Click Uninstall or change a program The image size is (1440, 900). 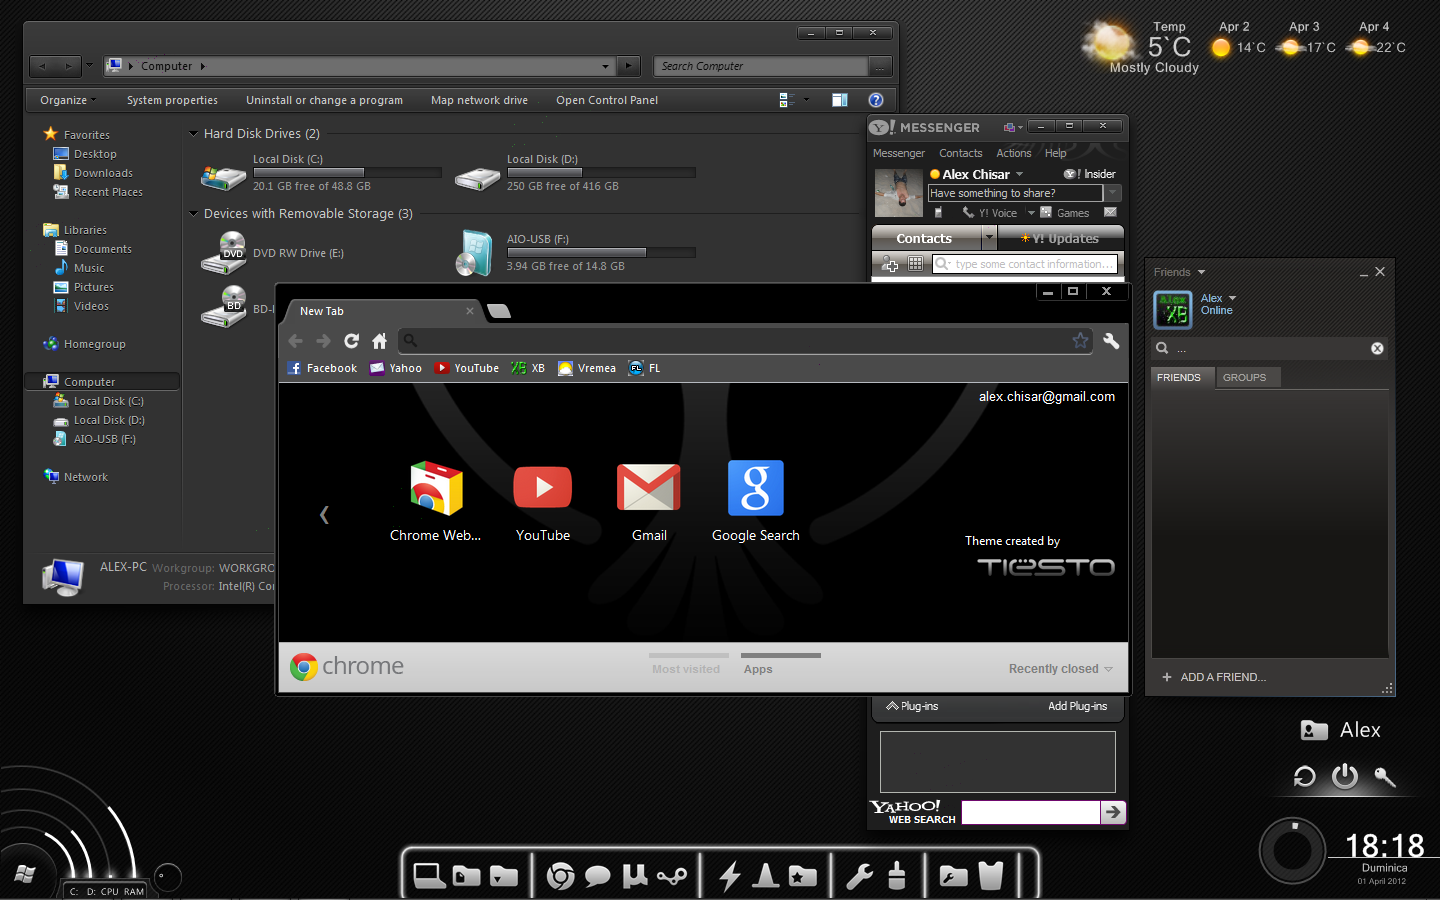click(324, 100)
